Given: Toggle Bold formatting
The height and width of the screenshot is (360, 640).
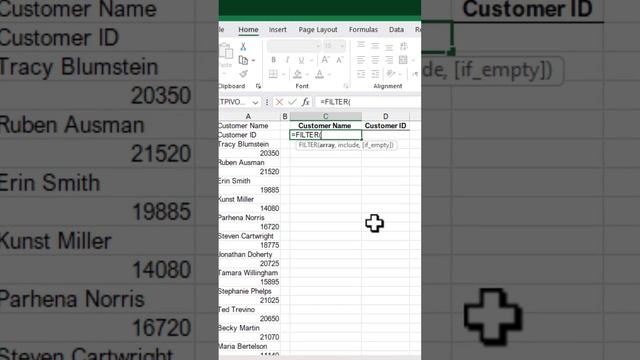Looking at the screenshot, I should point(273,60).
